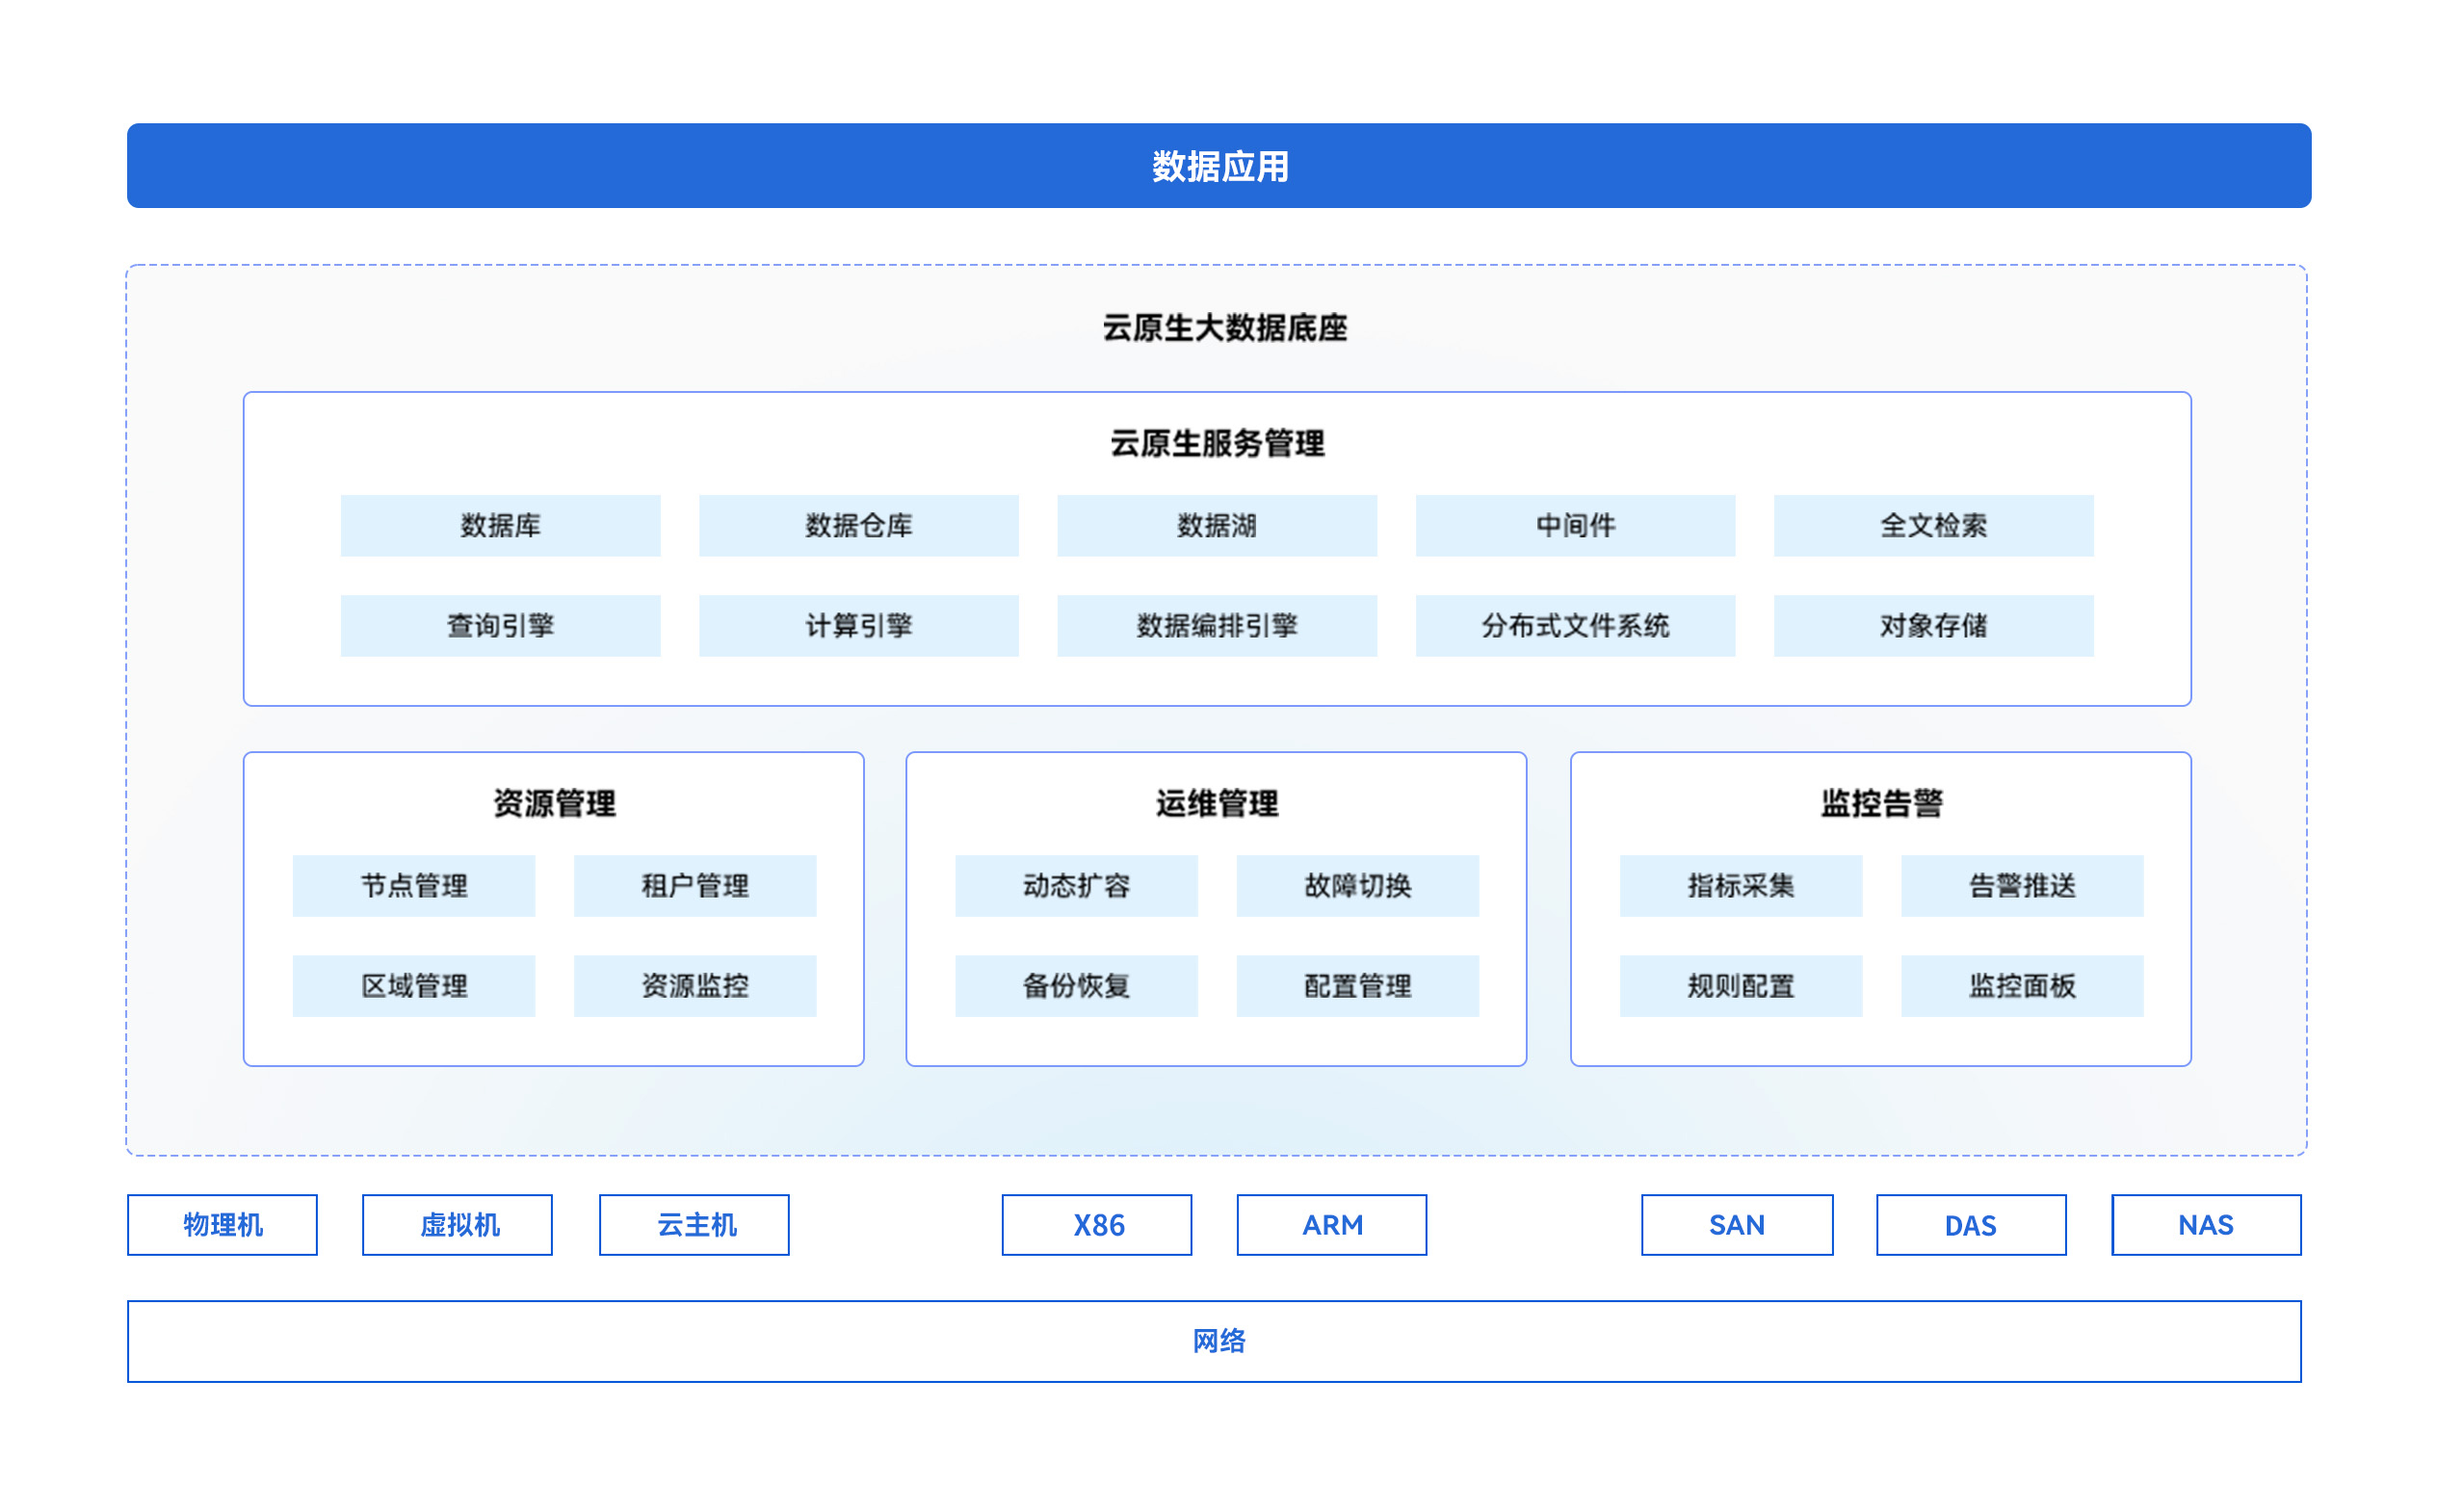Click 租户管理 in resource panel
The image size is (2437, 1512).
tap(695, 885)
